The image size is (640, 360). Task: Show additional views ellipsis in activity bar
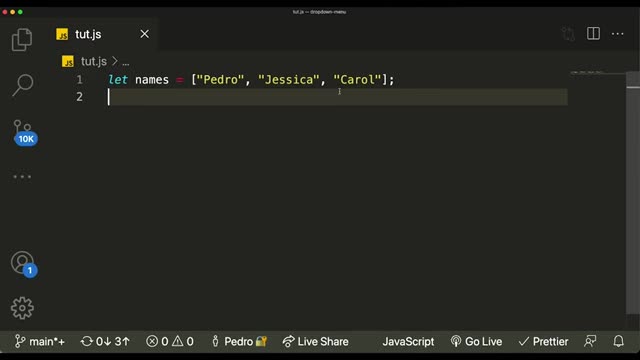[22, 177]
